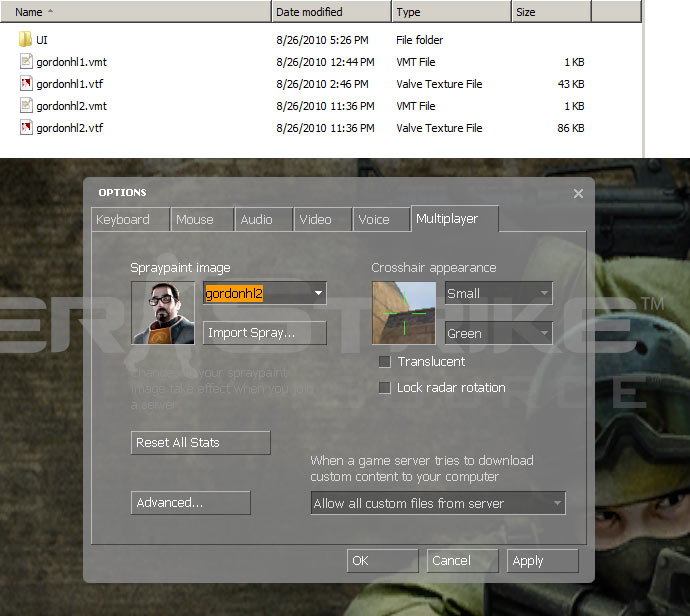Image resolution: width=690 pixels, height=616 pixels.
Task: Click the crosshair preview image
Action: point(403,312)
